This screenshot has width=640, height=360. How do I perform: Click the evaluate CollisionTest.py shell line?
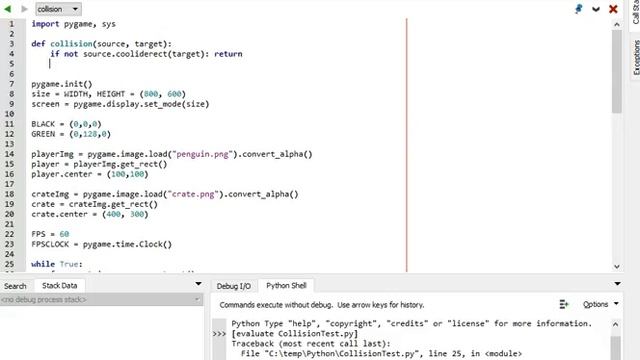[x=295, y=334]
